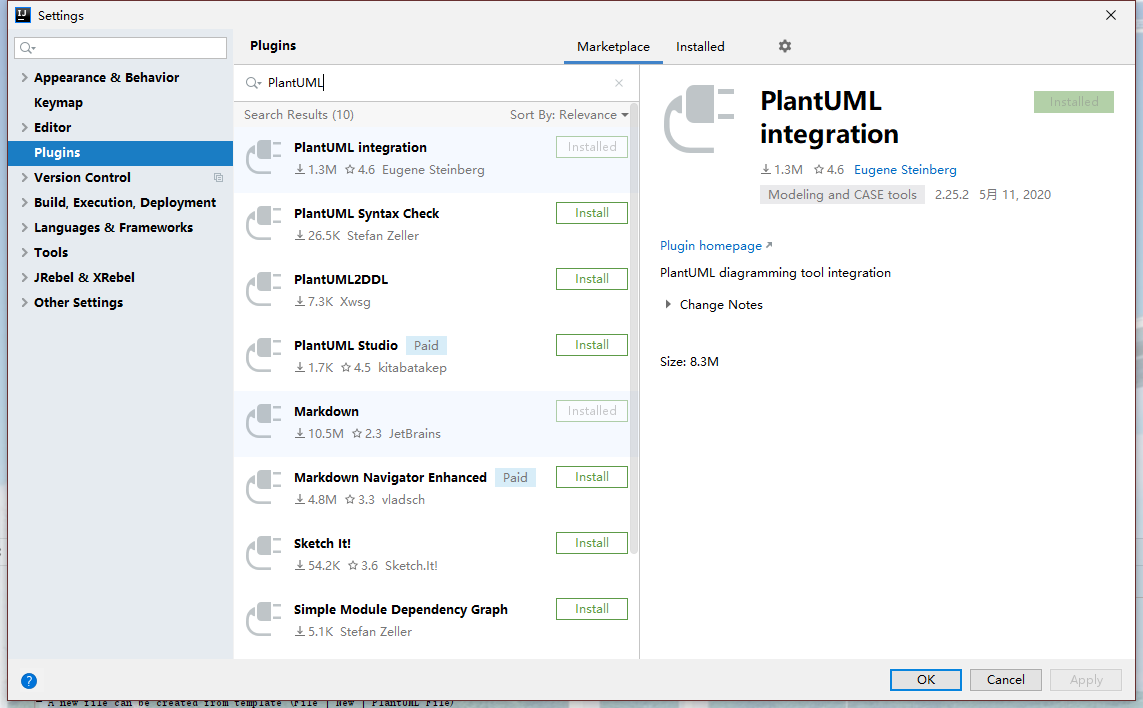Switch to the Installed tab
The image size is (1143, 708).
point(700,47)
